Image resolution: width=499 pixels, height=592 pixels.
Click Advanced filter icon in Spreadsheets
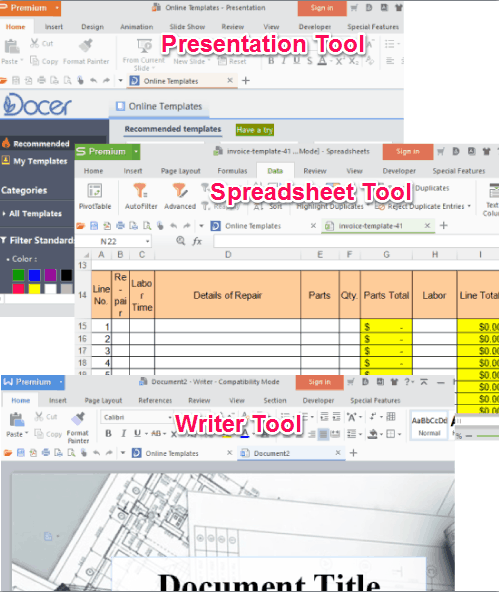[x=180, y=190]
